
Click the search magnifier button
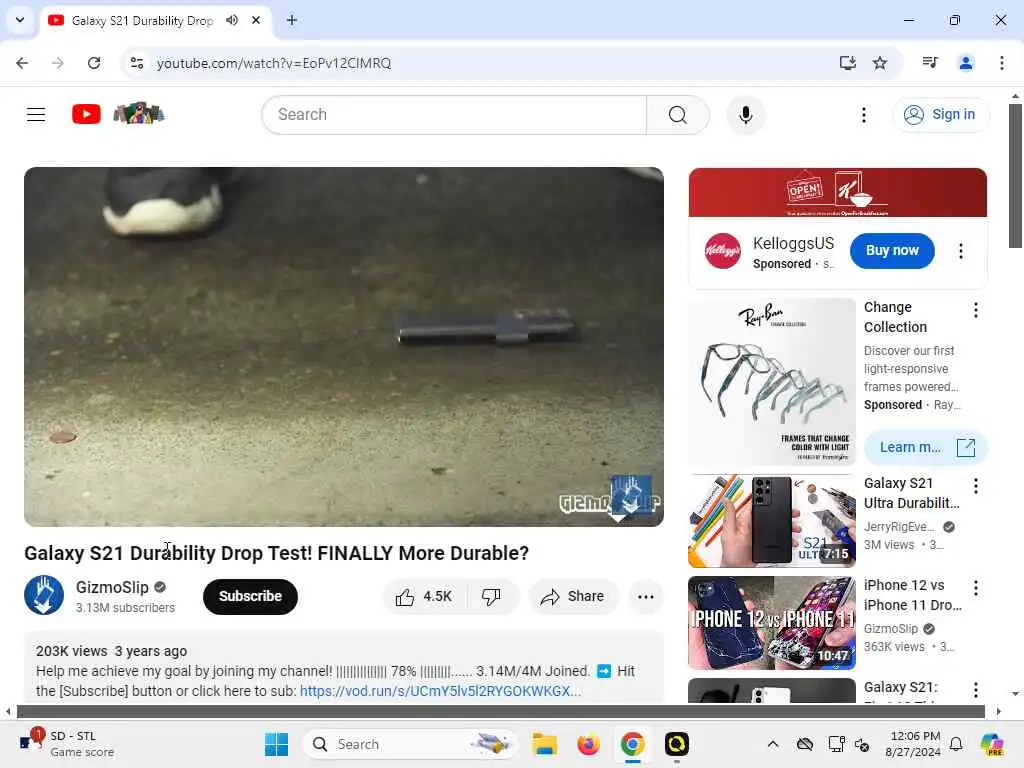pyautogui.click(x=677, y=115)
